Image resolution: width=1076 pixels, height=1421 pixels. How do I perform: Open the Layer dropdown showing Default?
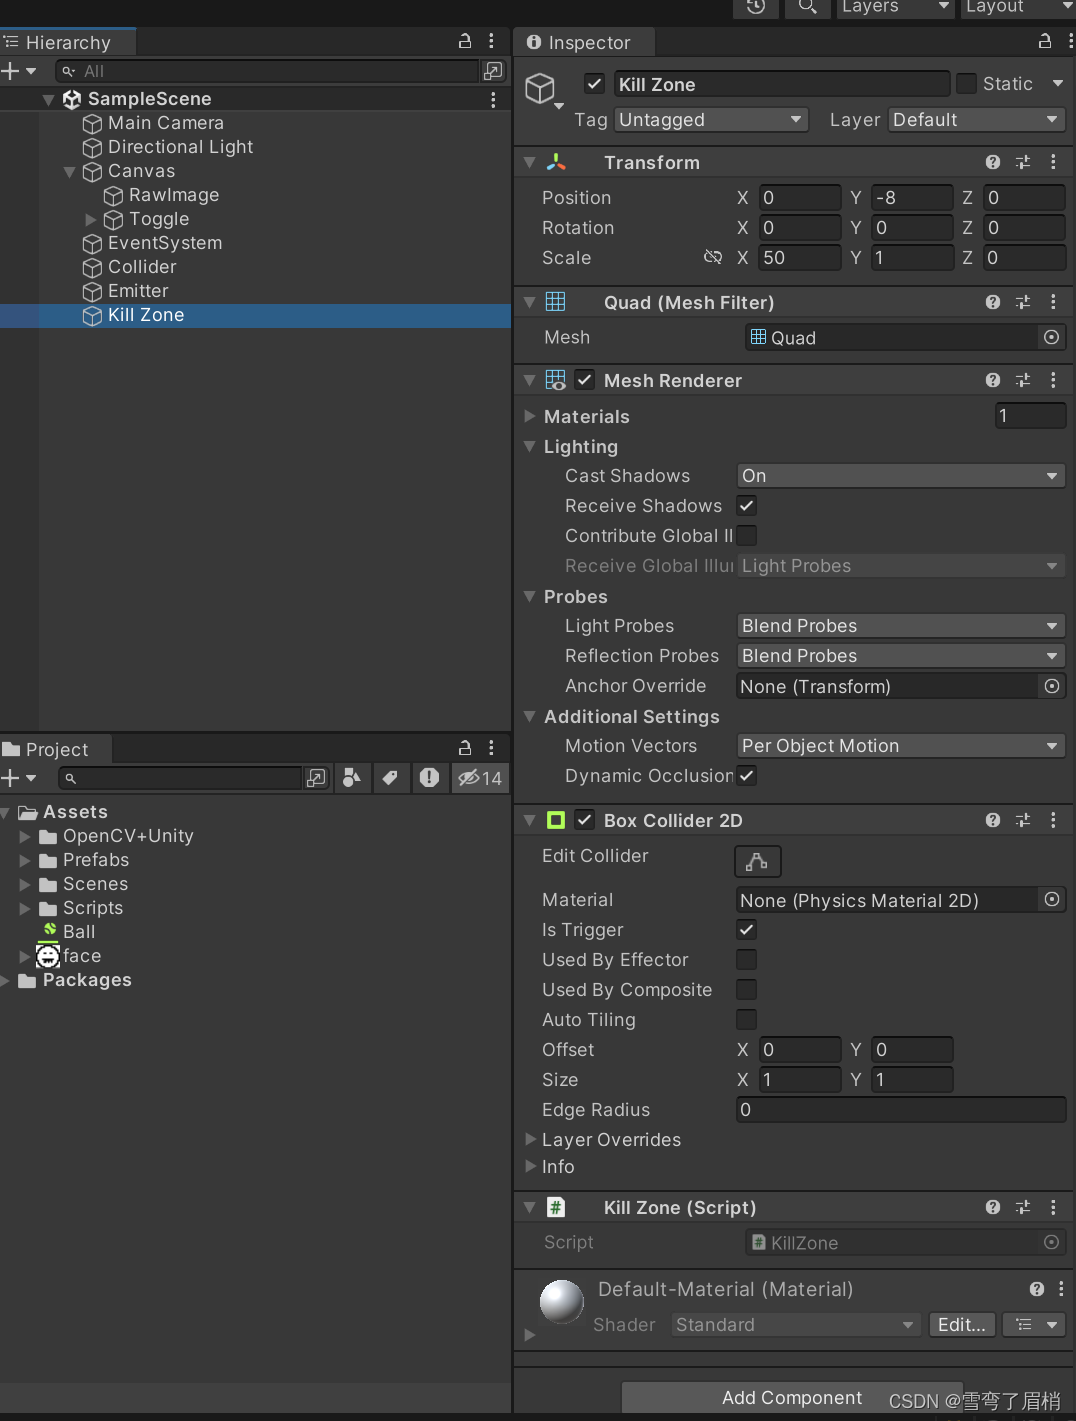click(976, 119)
